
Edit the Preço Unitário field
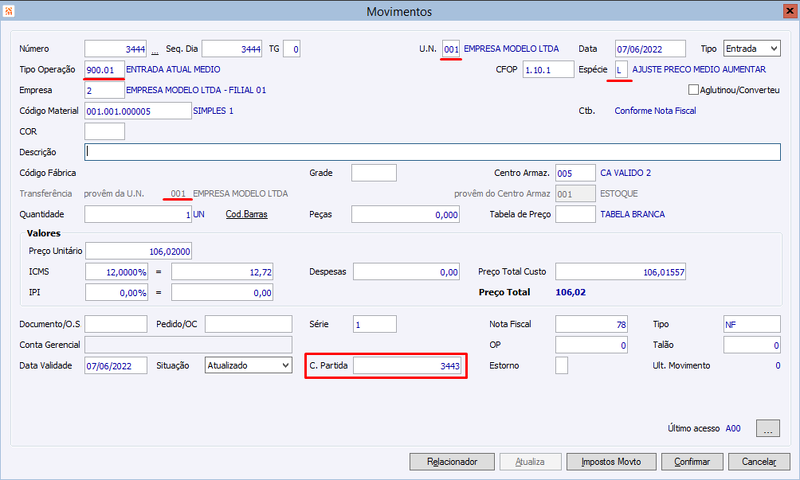click(x=138, y=251)
